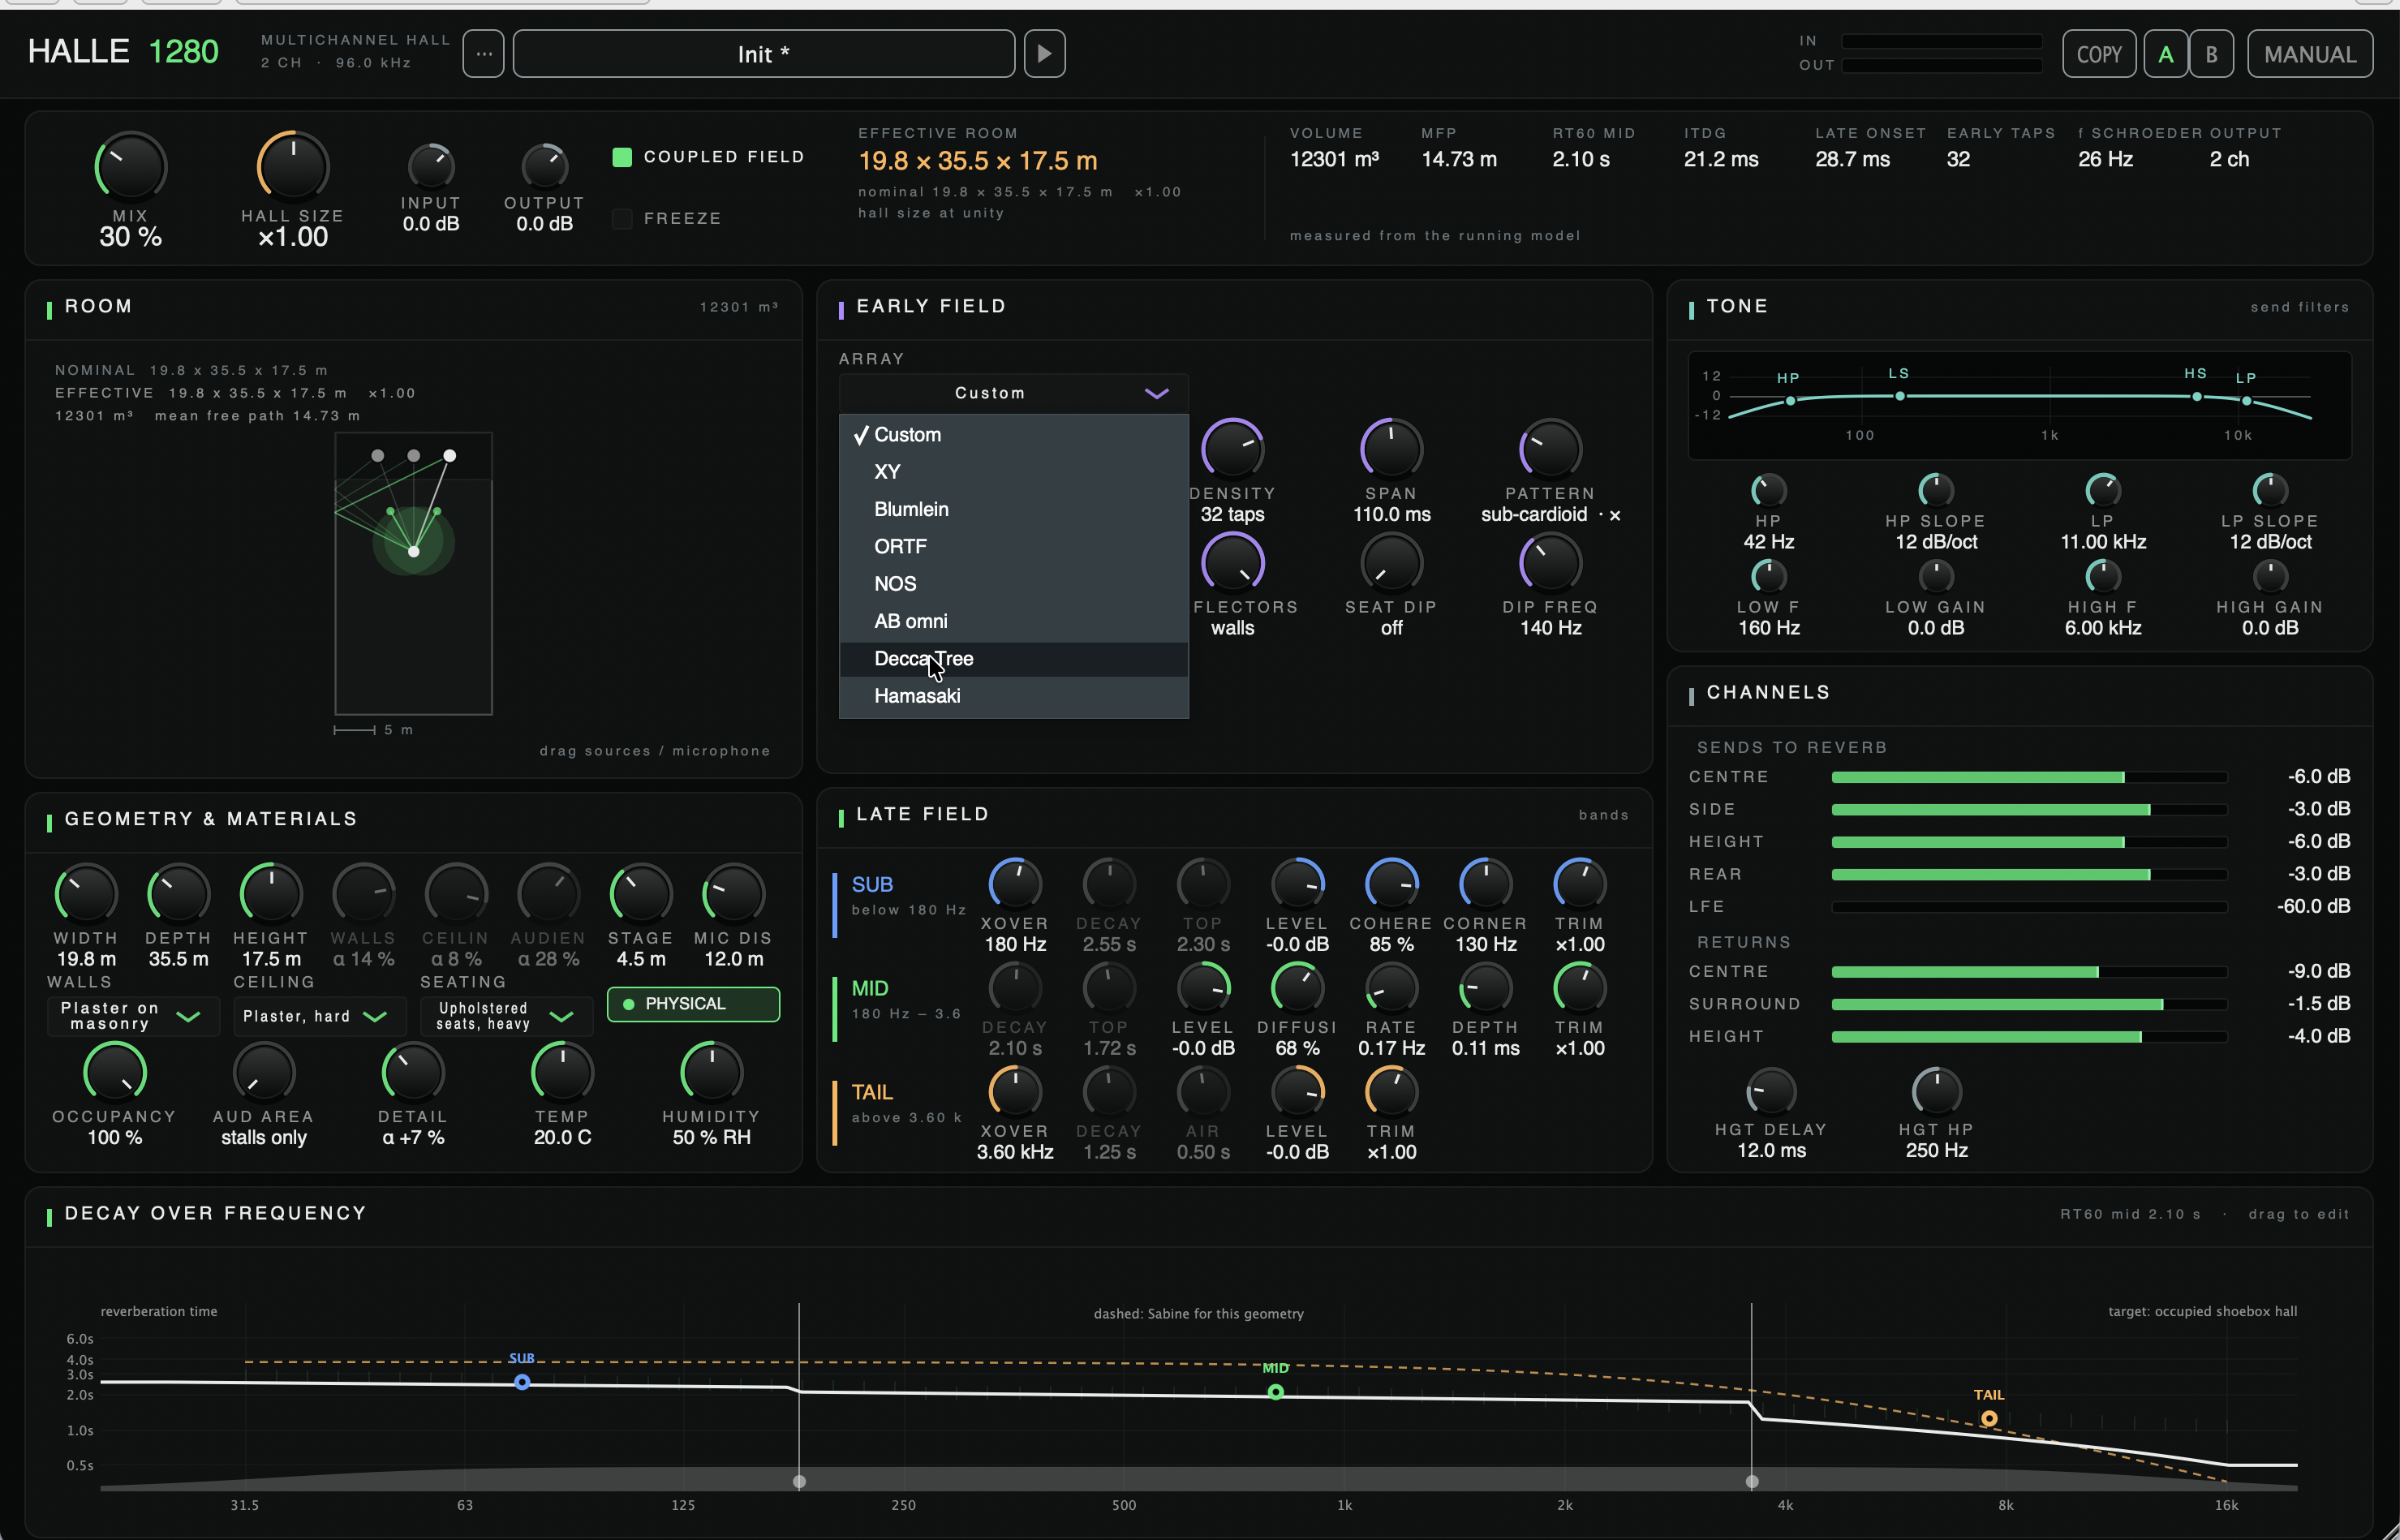Click the HALL SIZE knob
Image resolution: width=2400 pixels, height=1540 pixels.
coord(293,166)
